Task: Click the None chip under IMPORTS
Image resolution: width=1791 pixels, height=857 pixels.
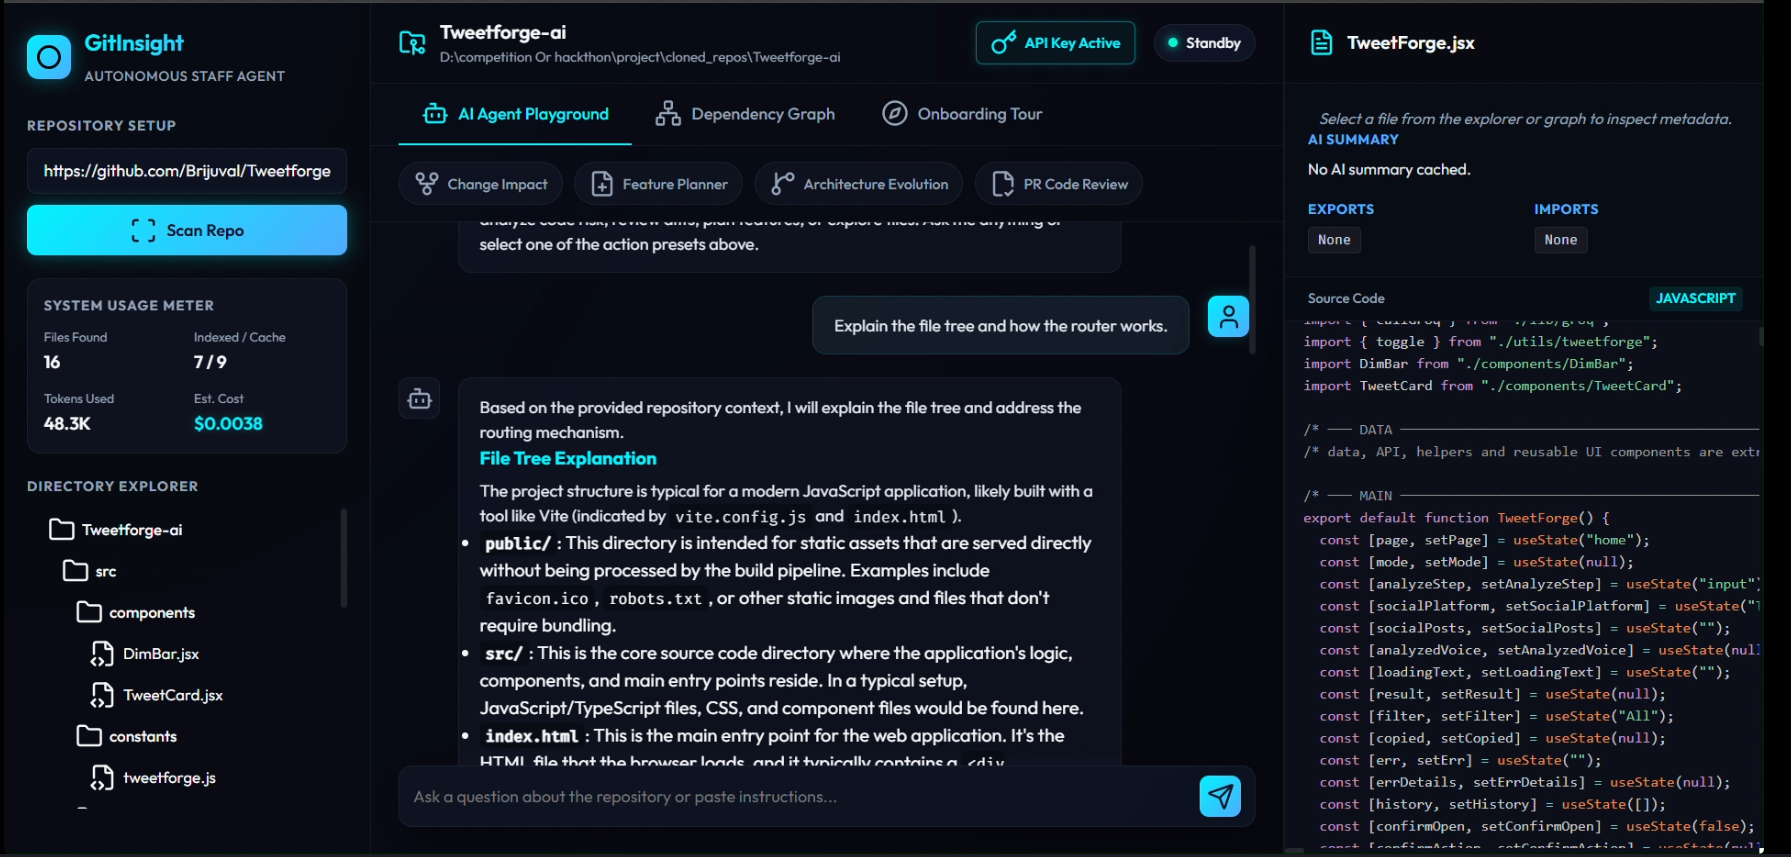Action: pos(1560,240)
